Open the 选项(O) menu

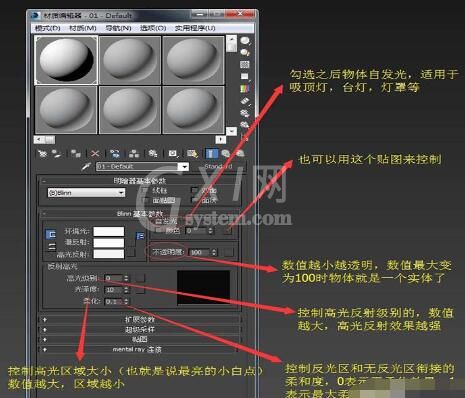(x=153, y=28)
